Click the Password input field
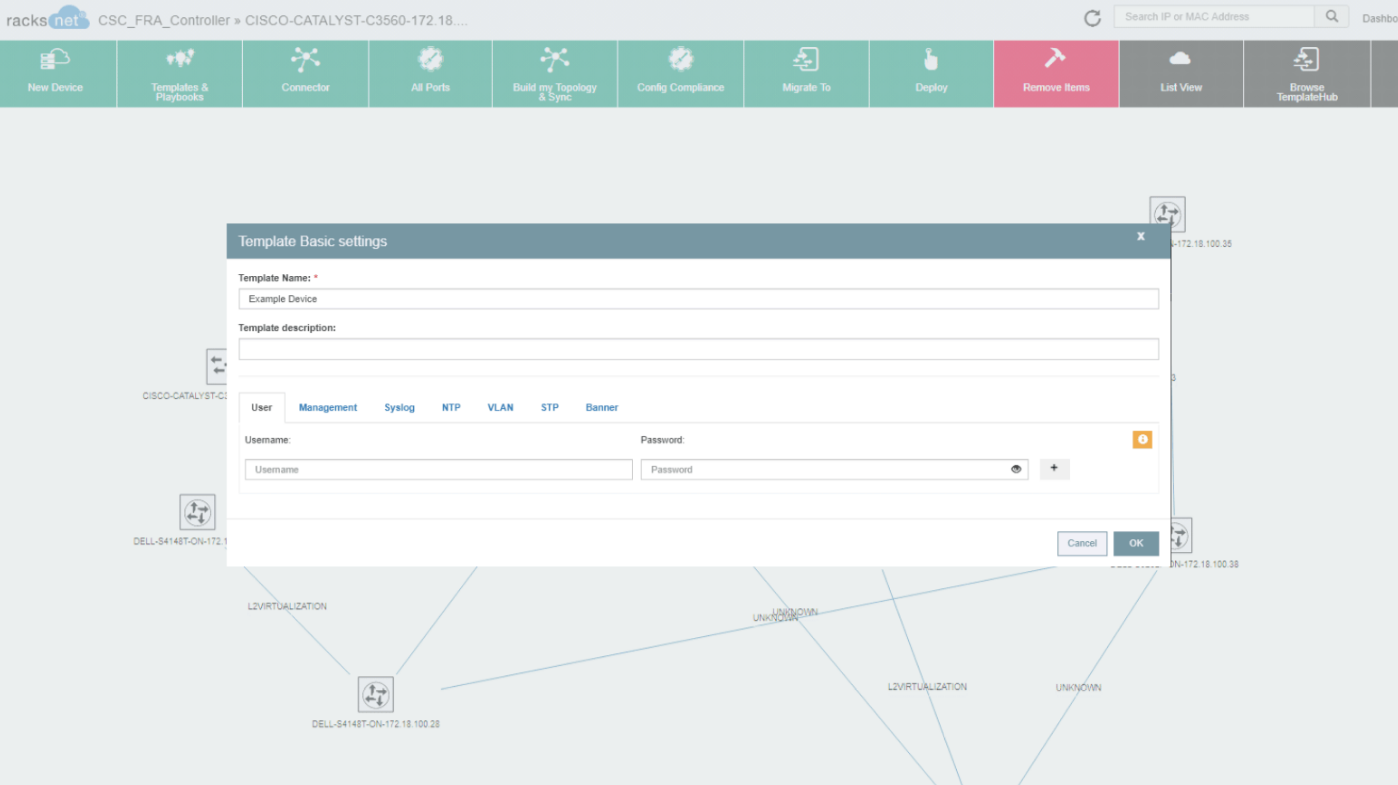The image size is (1398, 785). coord(834,469)
